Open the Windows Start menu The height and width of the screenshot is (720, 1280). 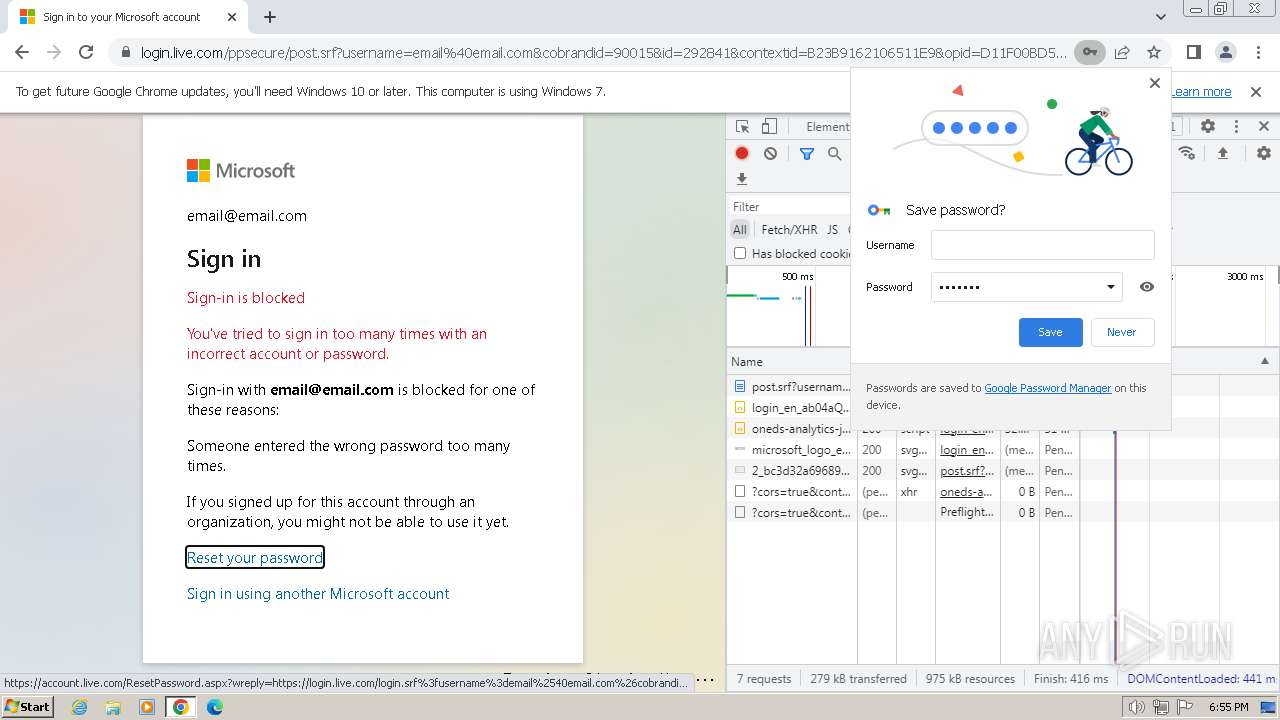[x=28, y=706]
